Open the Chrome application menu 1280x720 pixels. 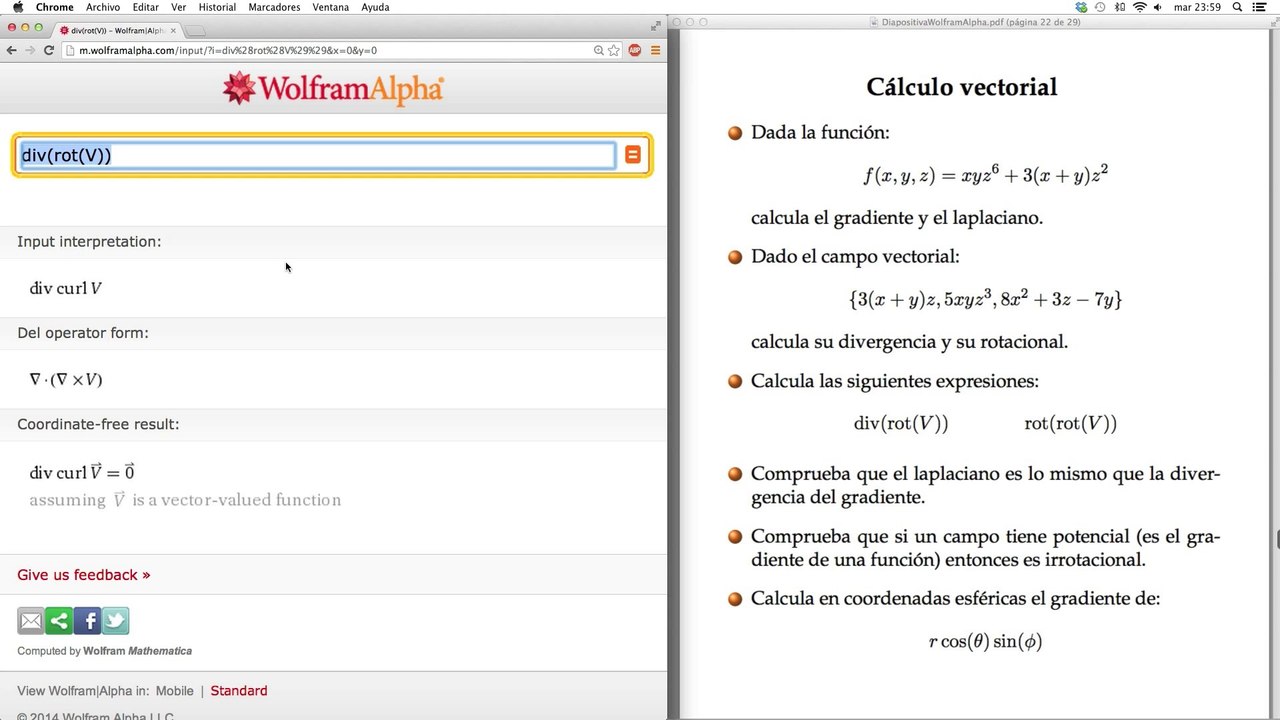(54, 7)
